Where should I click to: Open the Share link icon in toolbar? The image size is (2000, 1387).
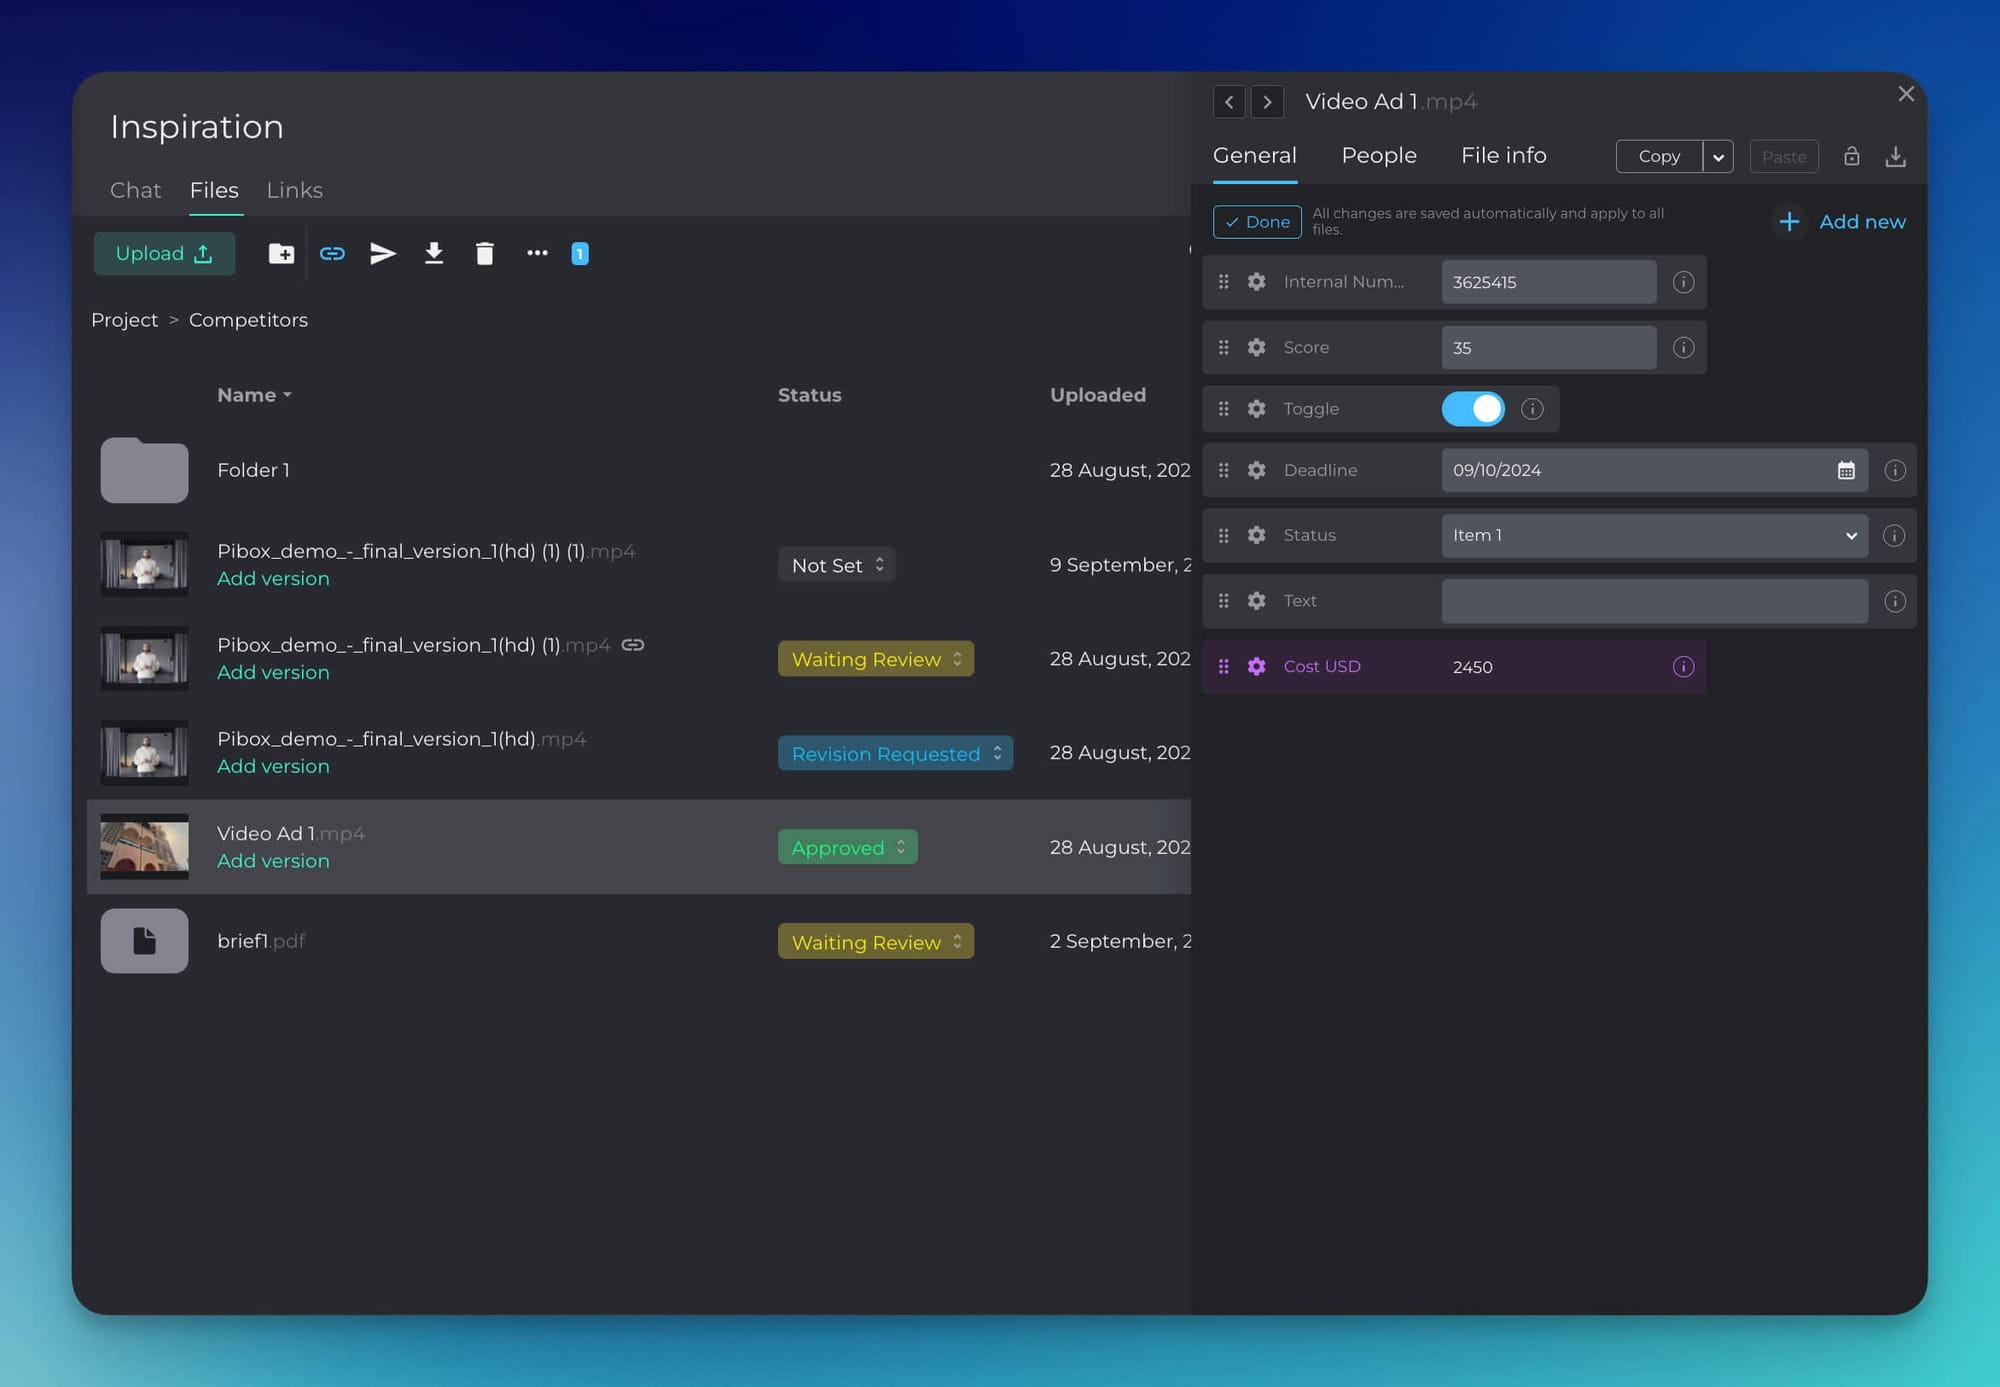(x=332, y=253)
